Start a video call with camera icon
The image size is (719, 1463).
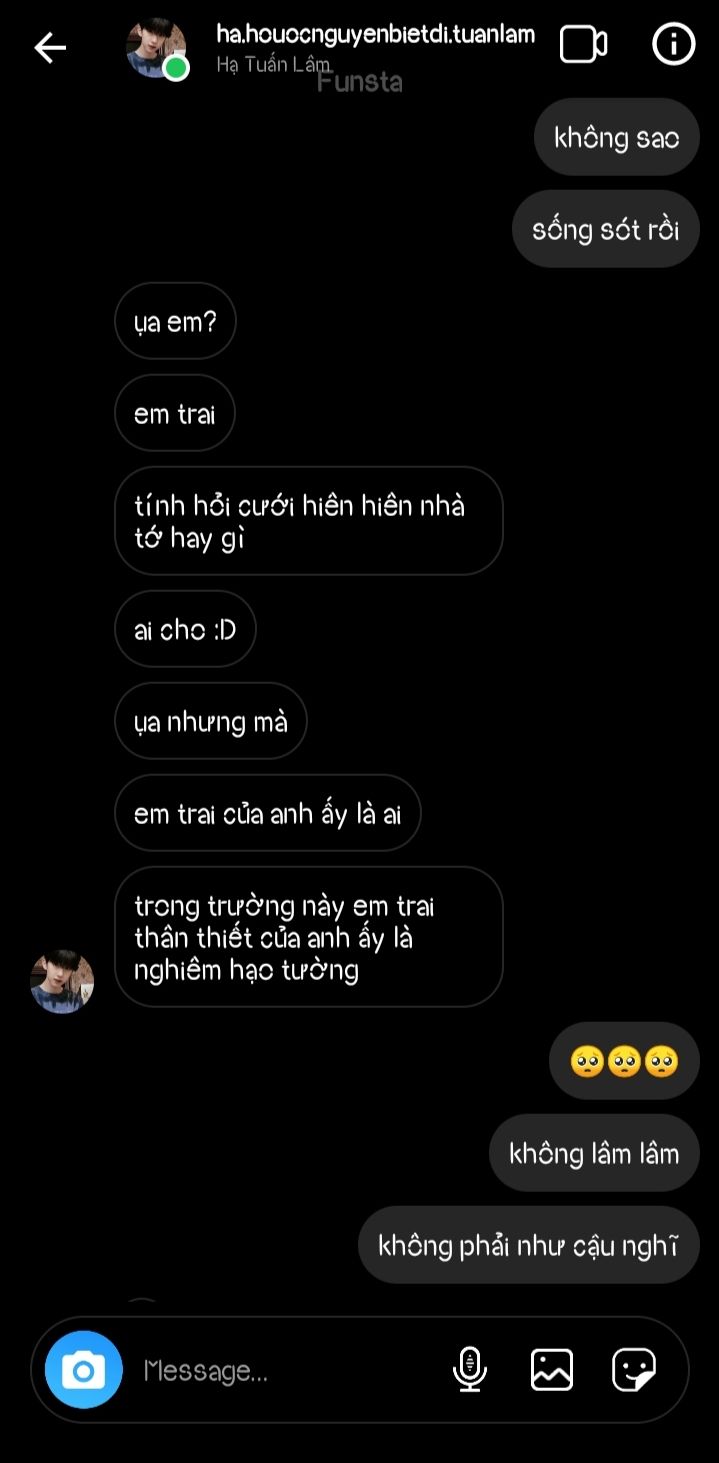(583, 44)
